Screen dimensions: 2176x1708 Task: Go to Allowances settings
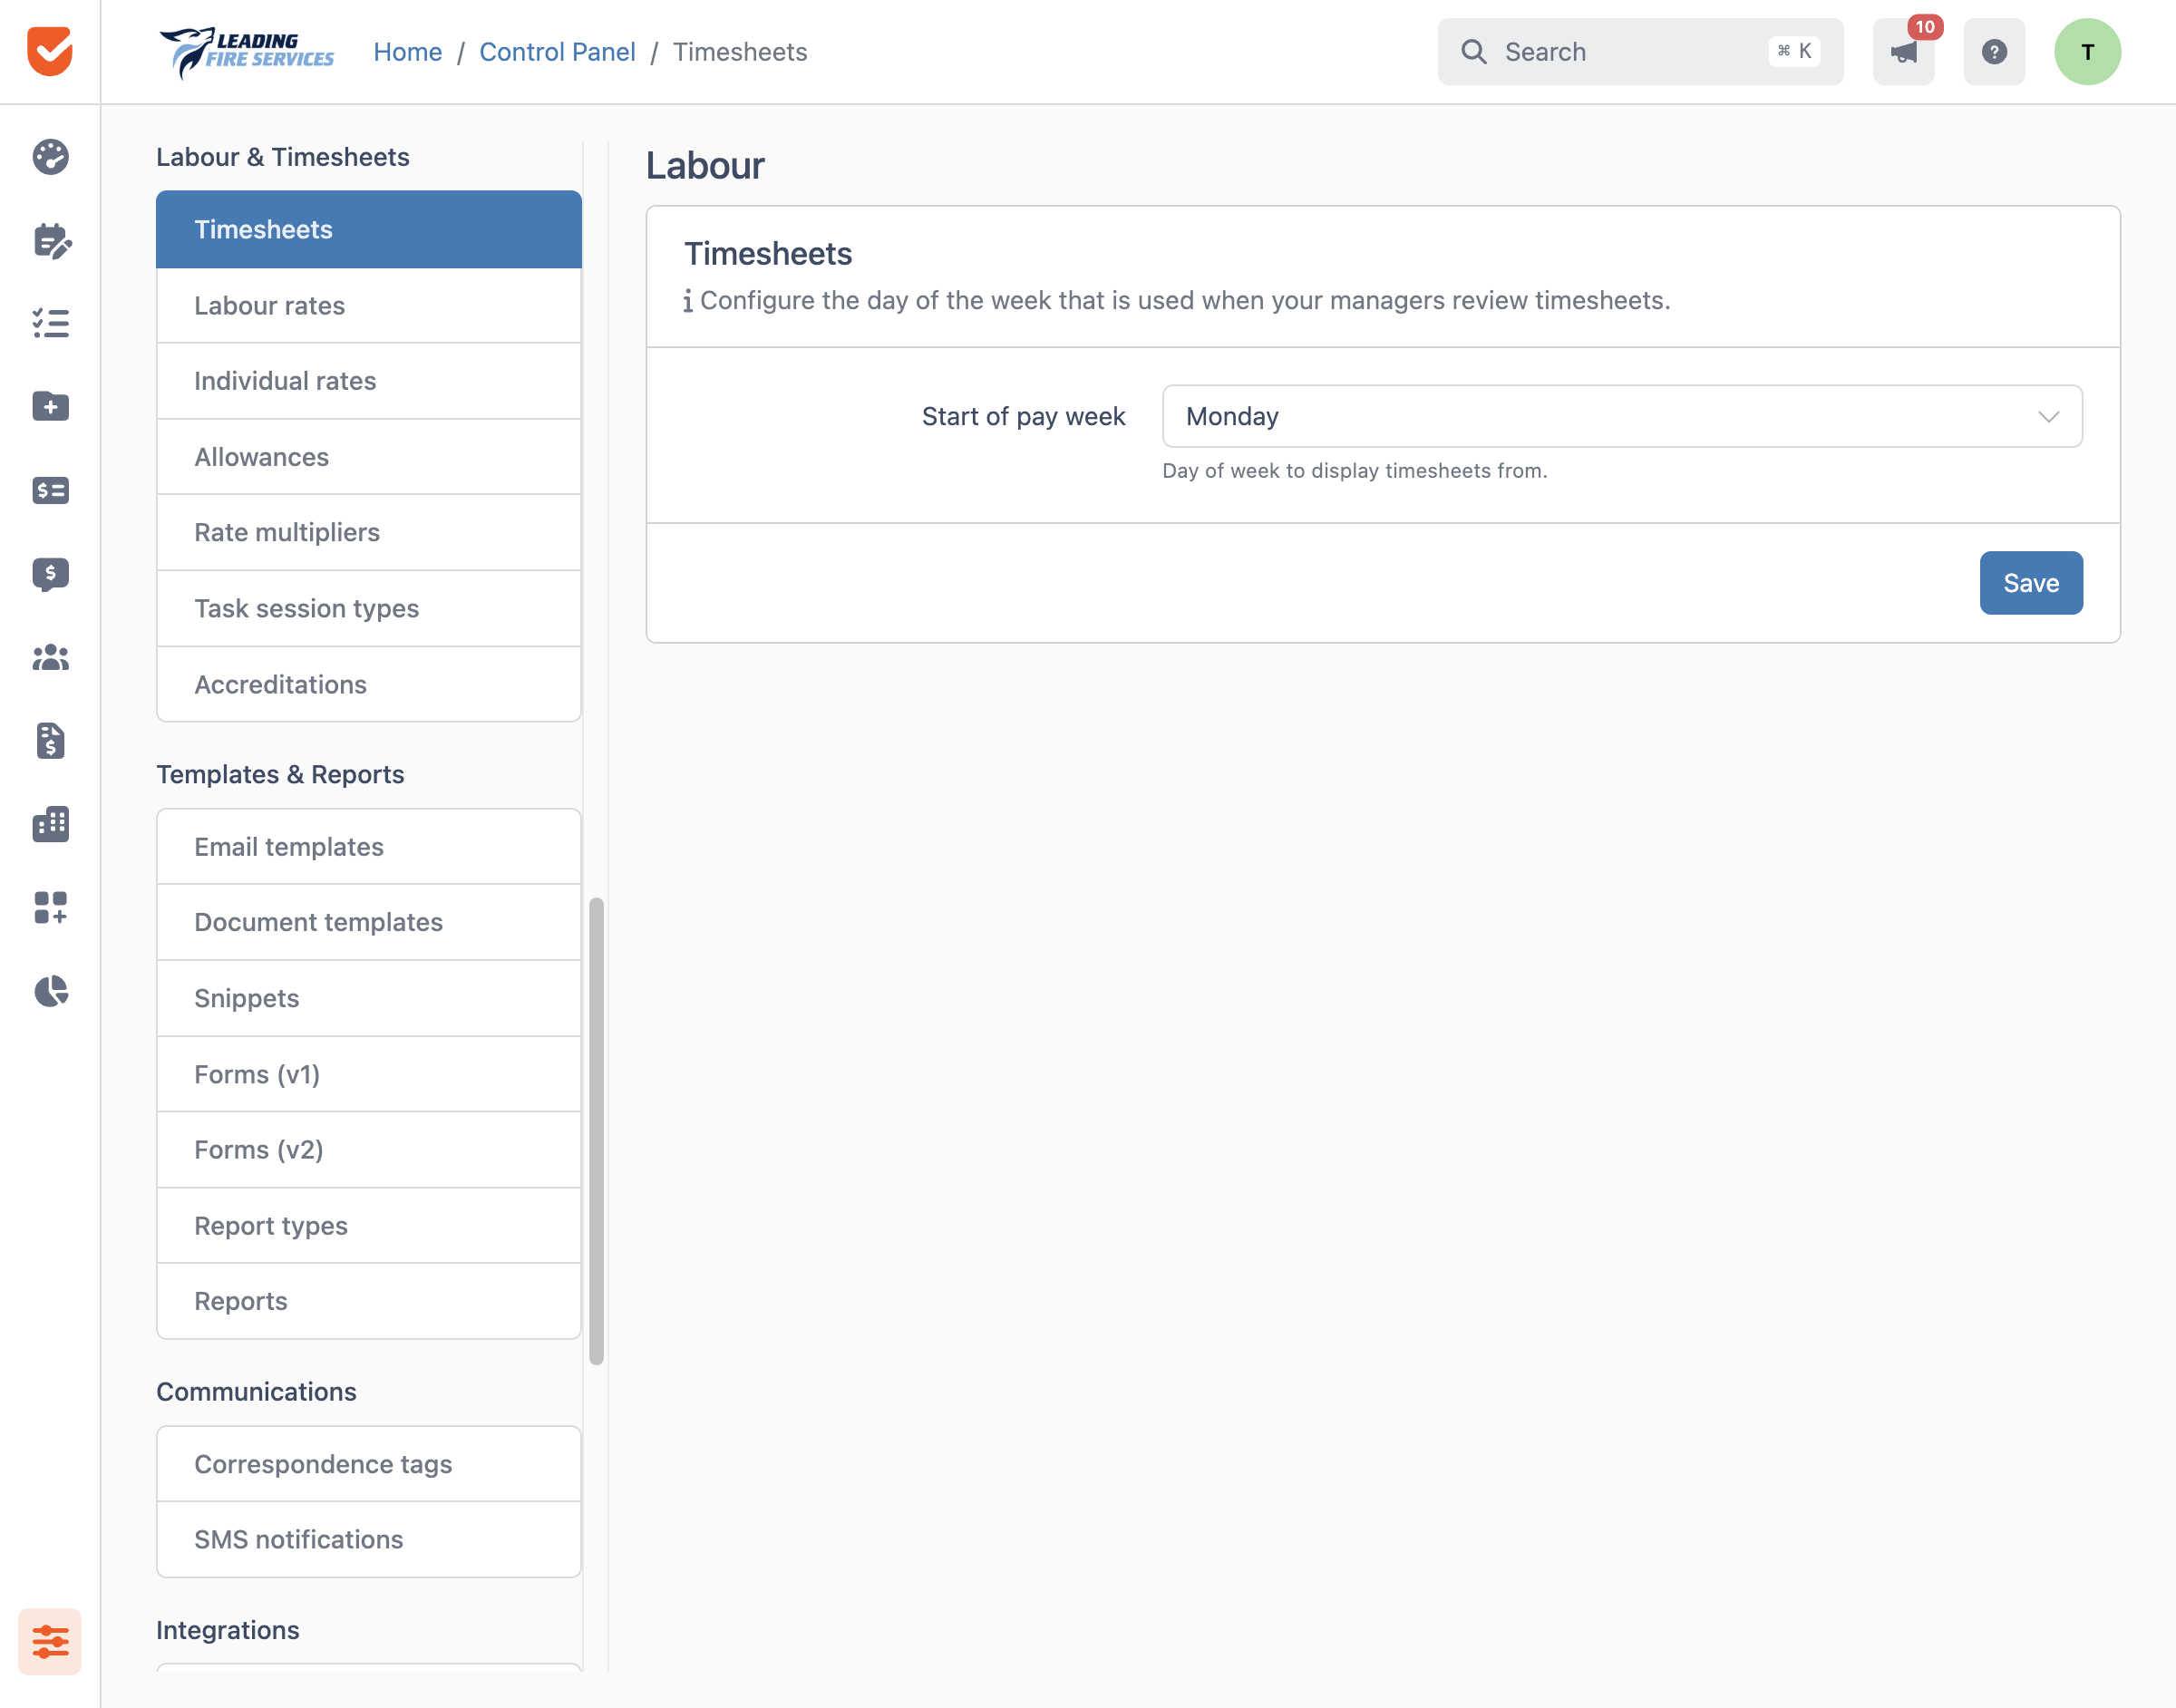[369, 457]
